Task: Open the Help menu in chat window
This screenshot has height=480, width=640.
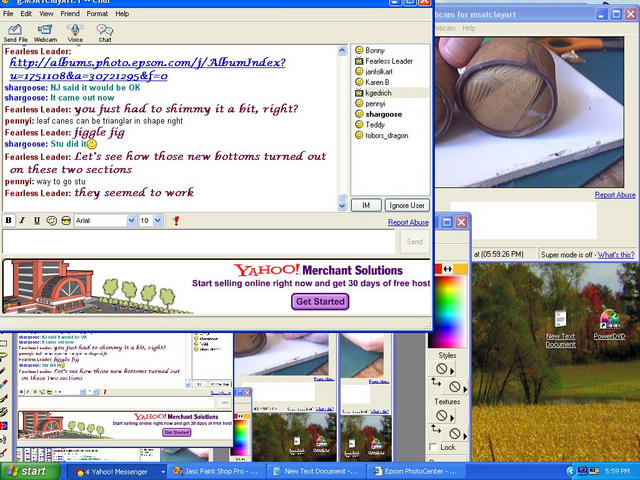Action: pos(122,13)
